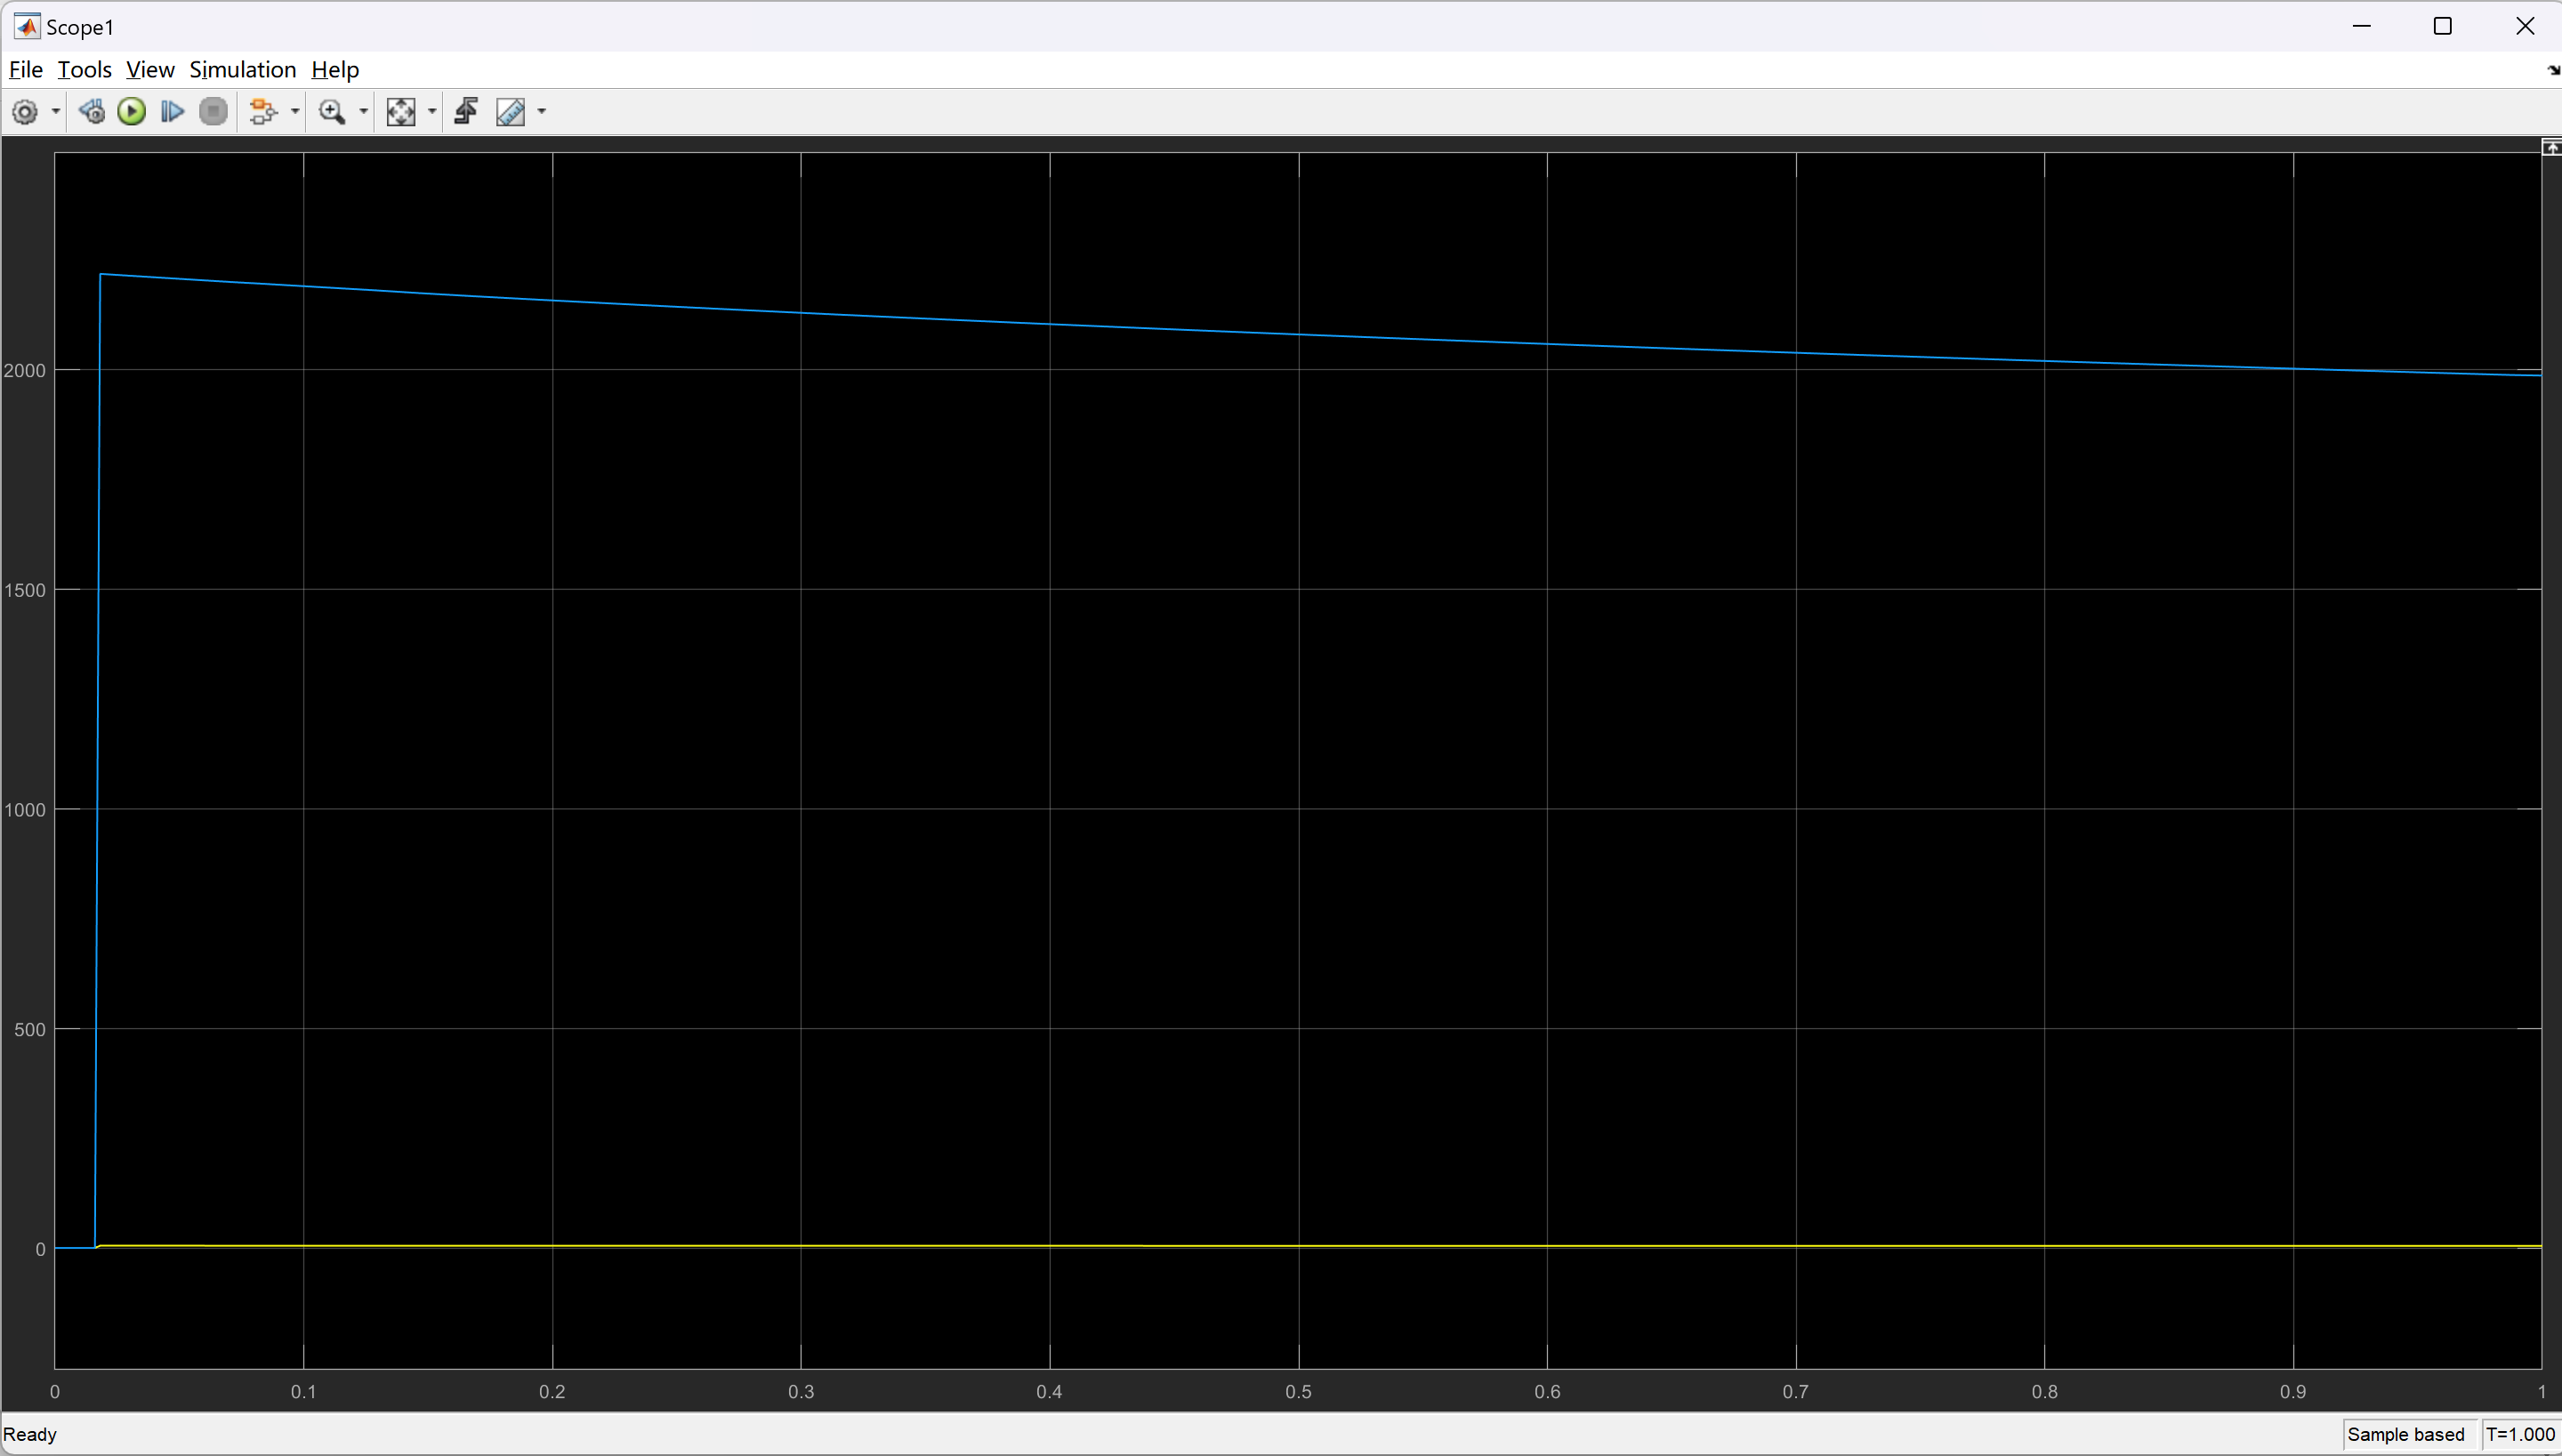
Task: Open the File menu
Action: click(25, 70)
